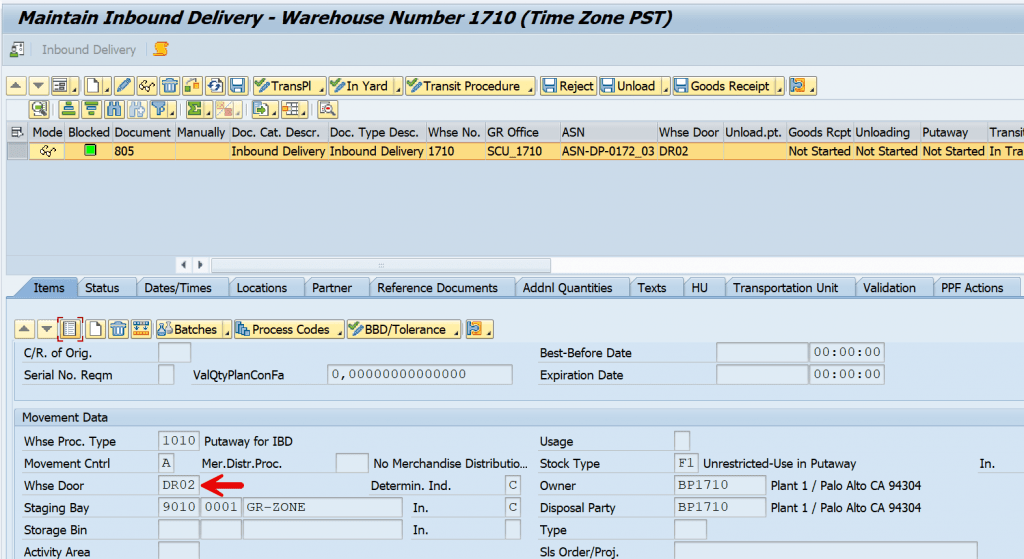The height and width of the screenshot is (559, 1024).
Task: Find in grid using binoculars icon
Action: click(x=114, y=109)
